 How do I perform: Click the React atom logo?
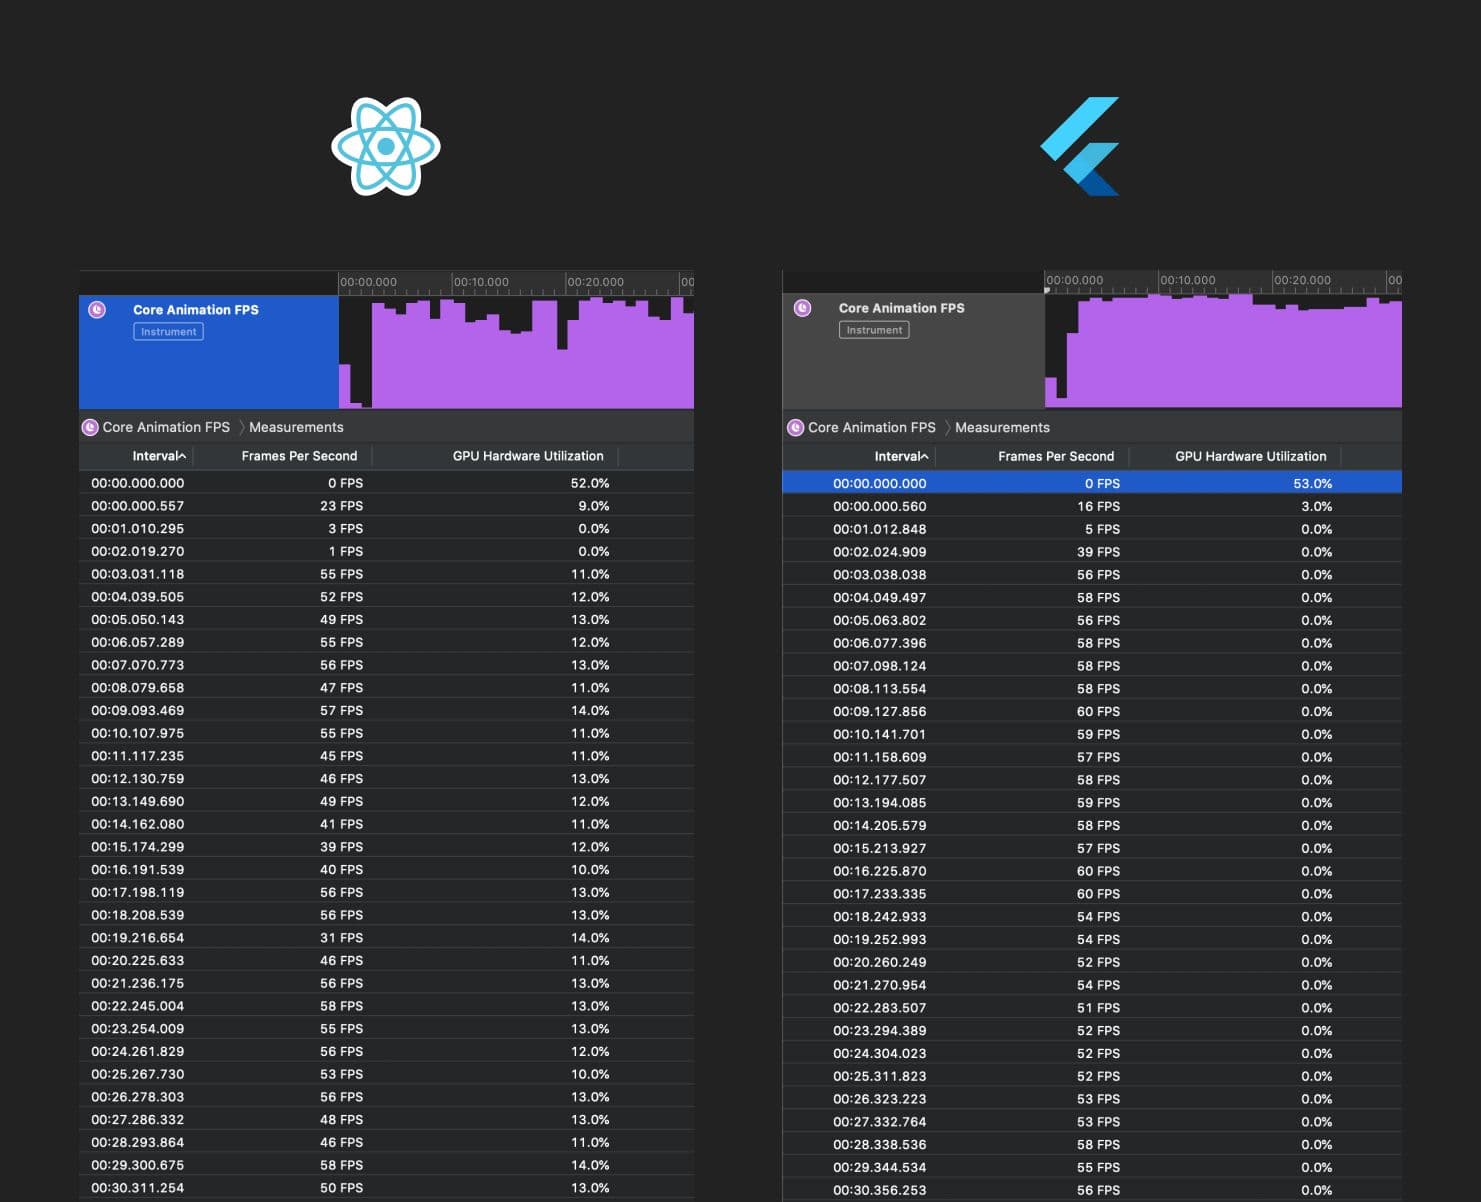[x=386, y=146]
